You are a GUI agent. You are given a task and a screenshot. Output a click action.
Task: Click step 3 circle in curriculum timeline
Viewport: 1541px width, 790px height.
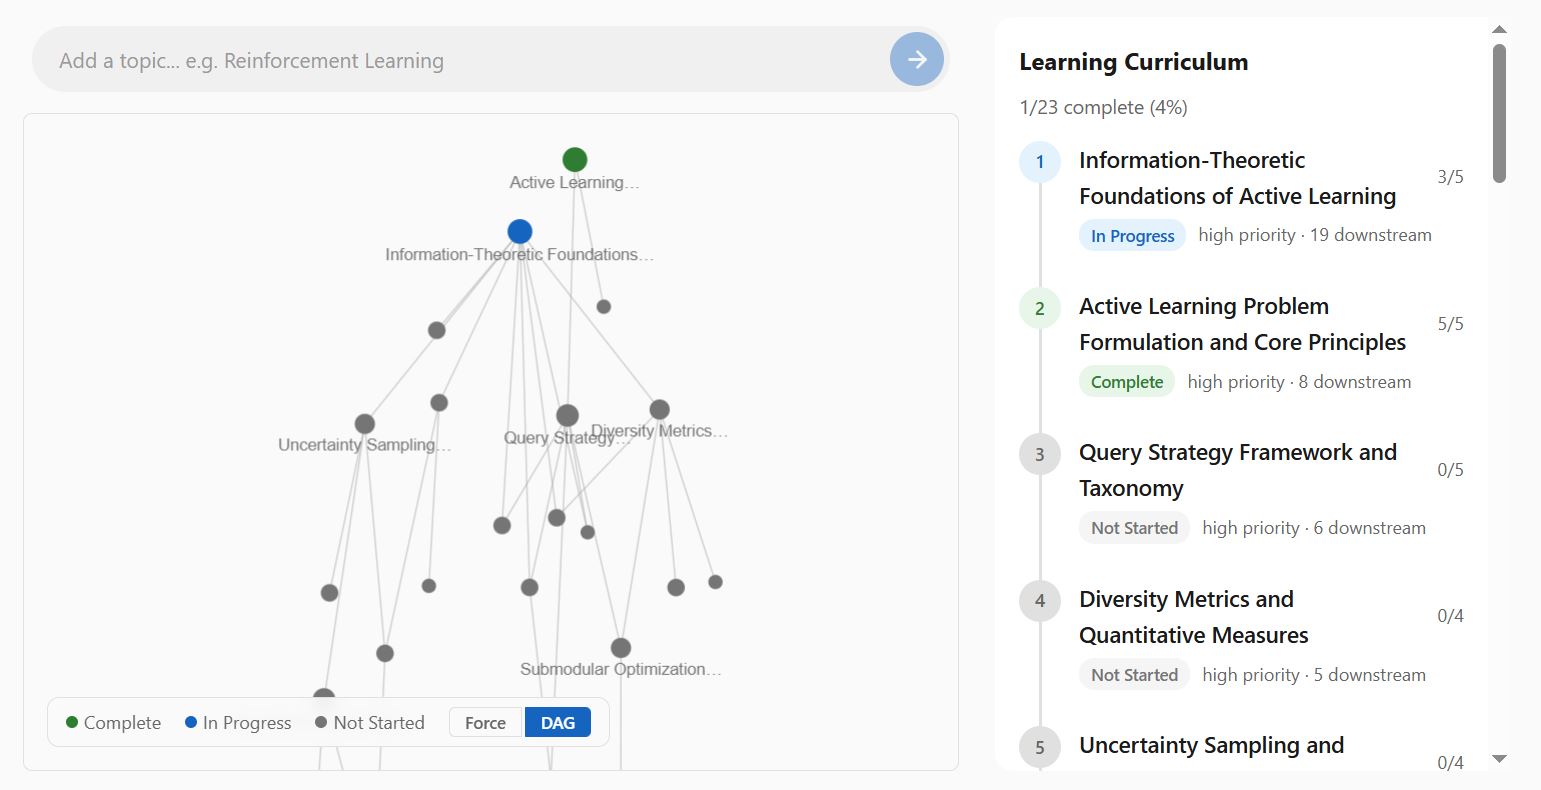coord(1039,454)
